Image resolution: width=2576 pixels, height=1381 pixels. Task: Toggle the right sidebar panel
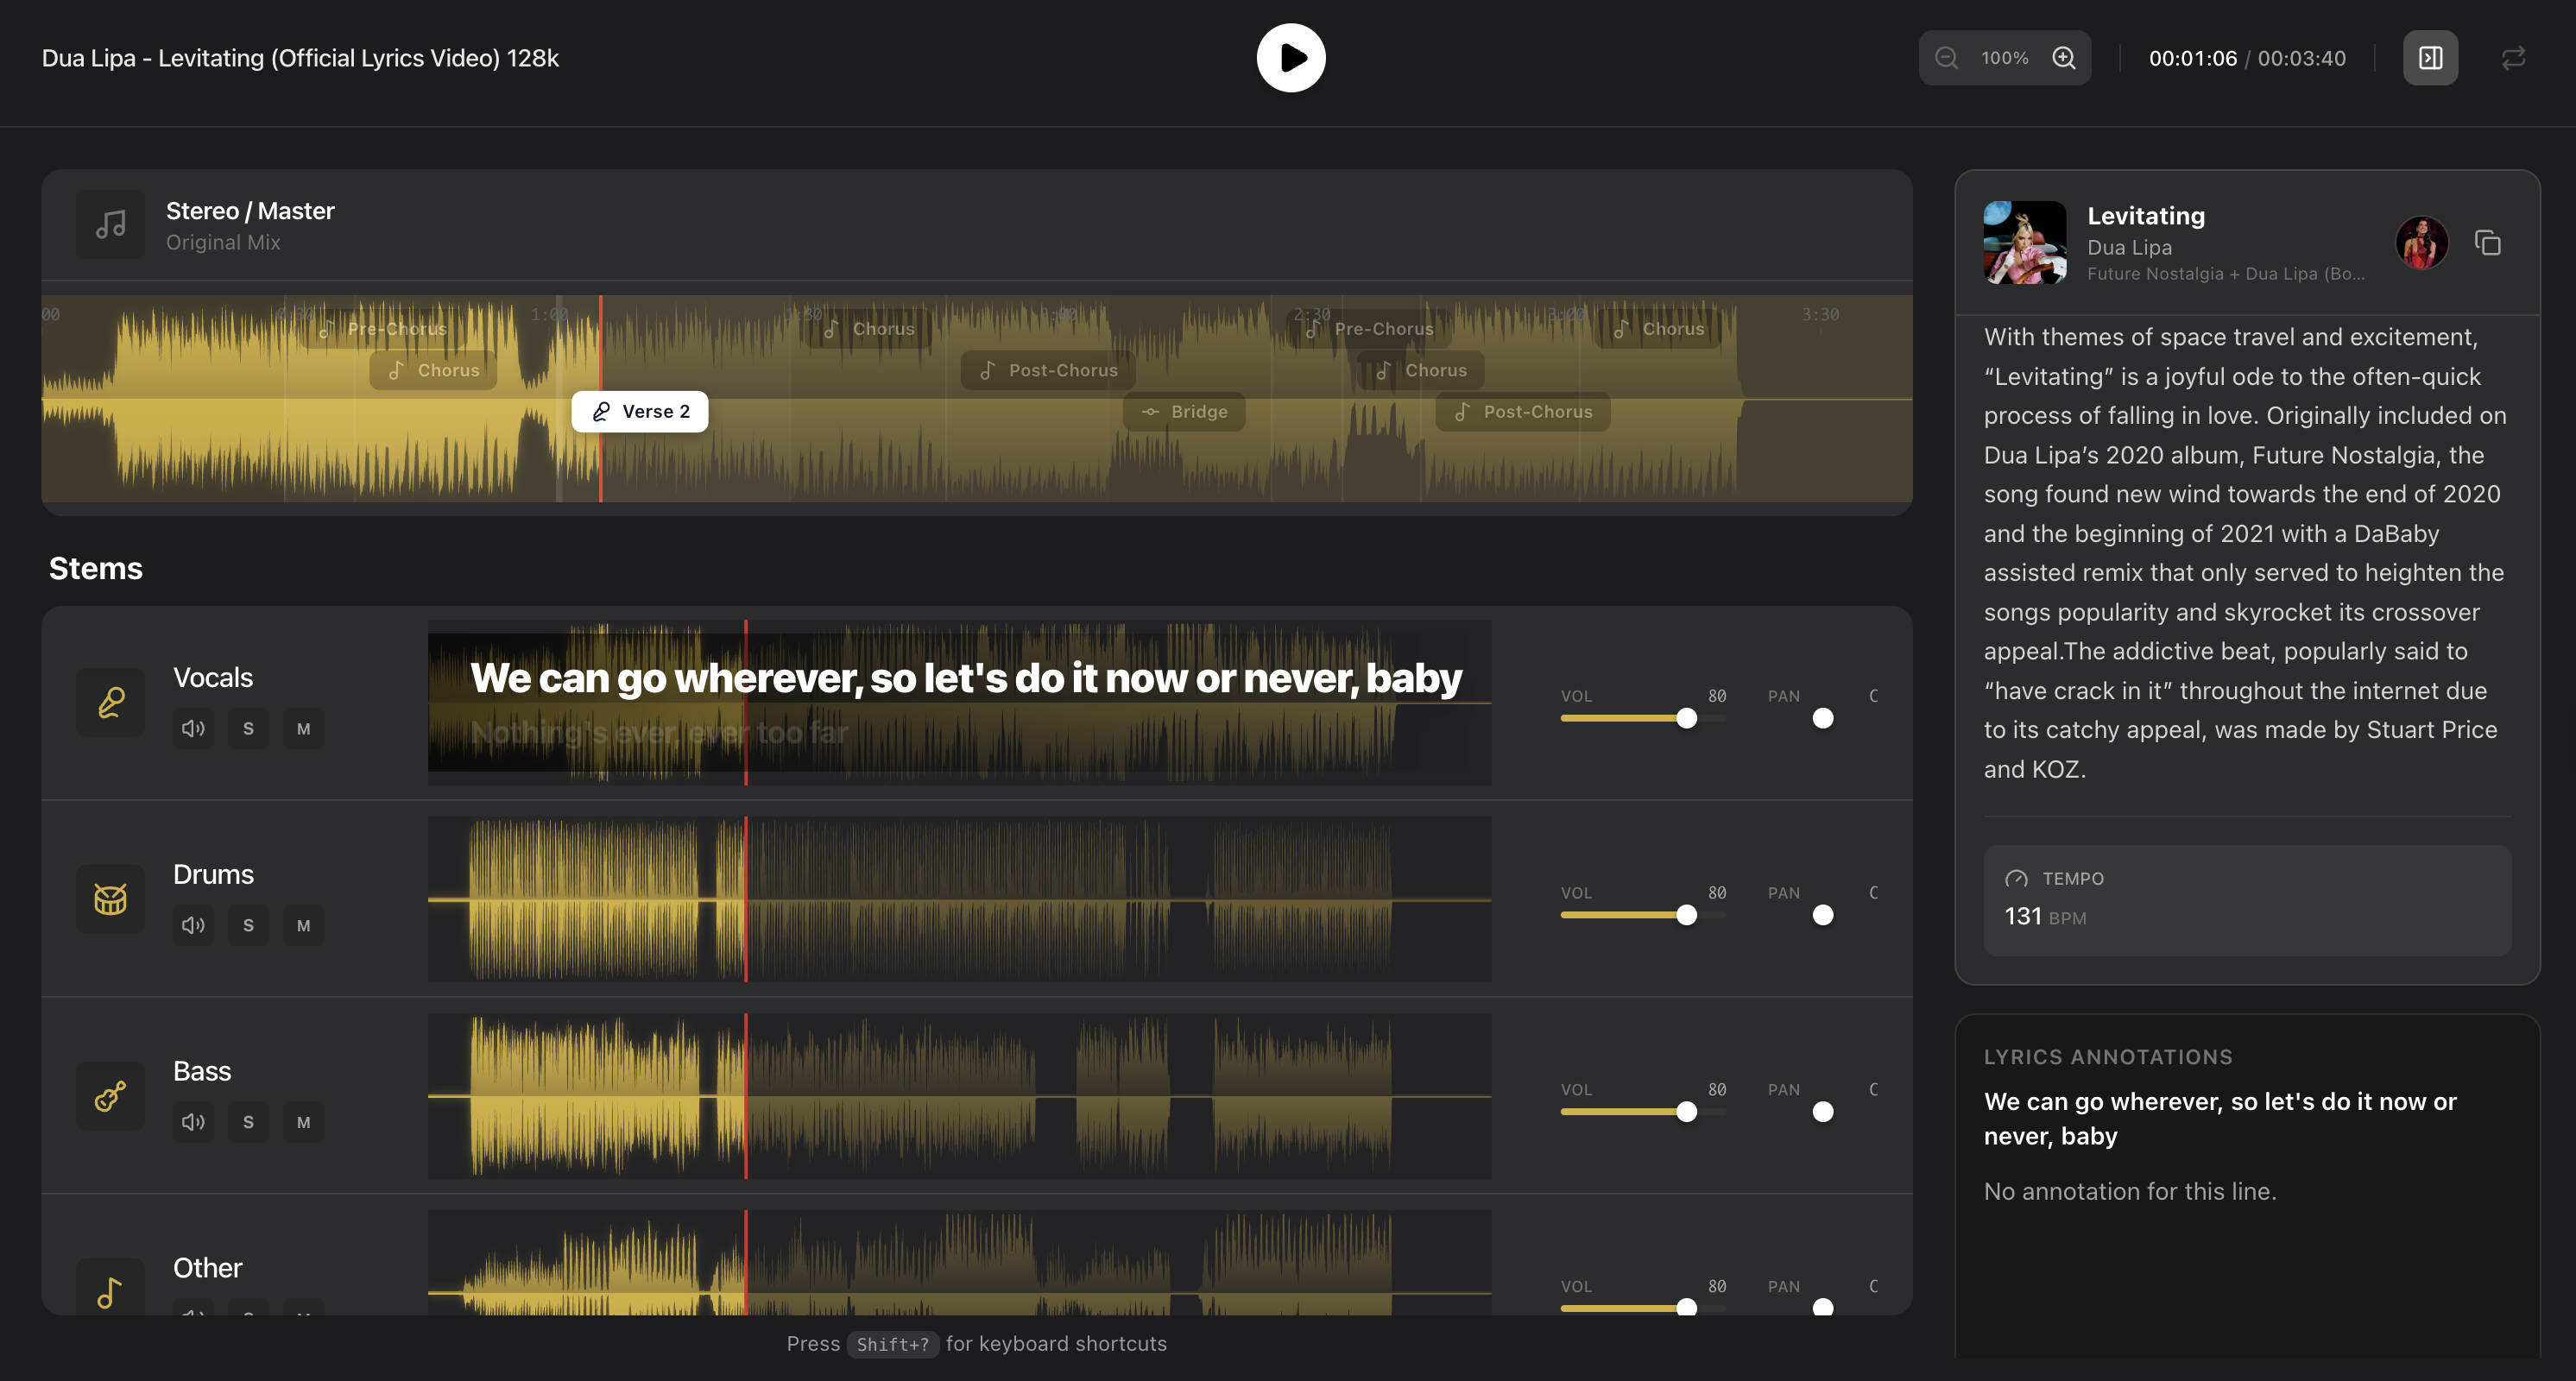(2430, 58)
